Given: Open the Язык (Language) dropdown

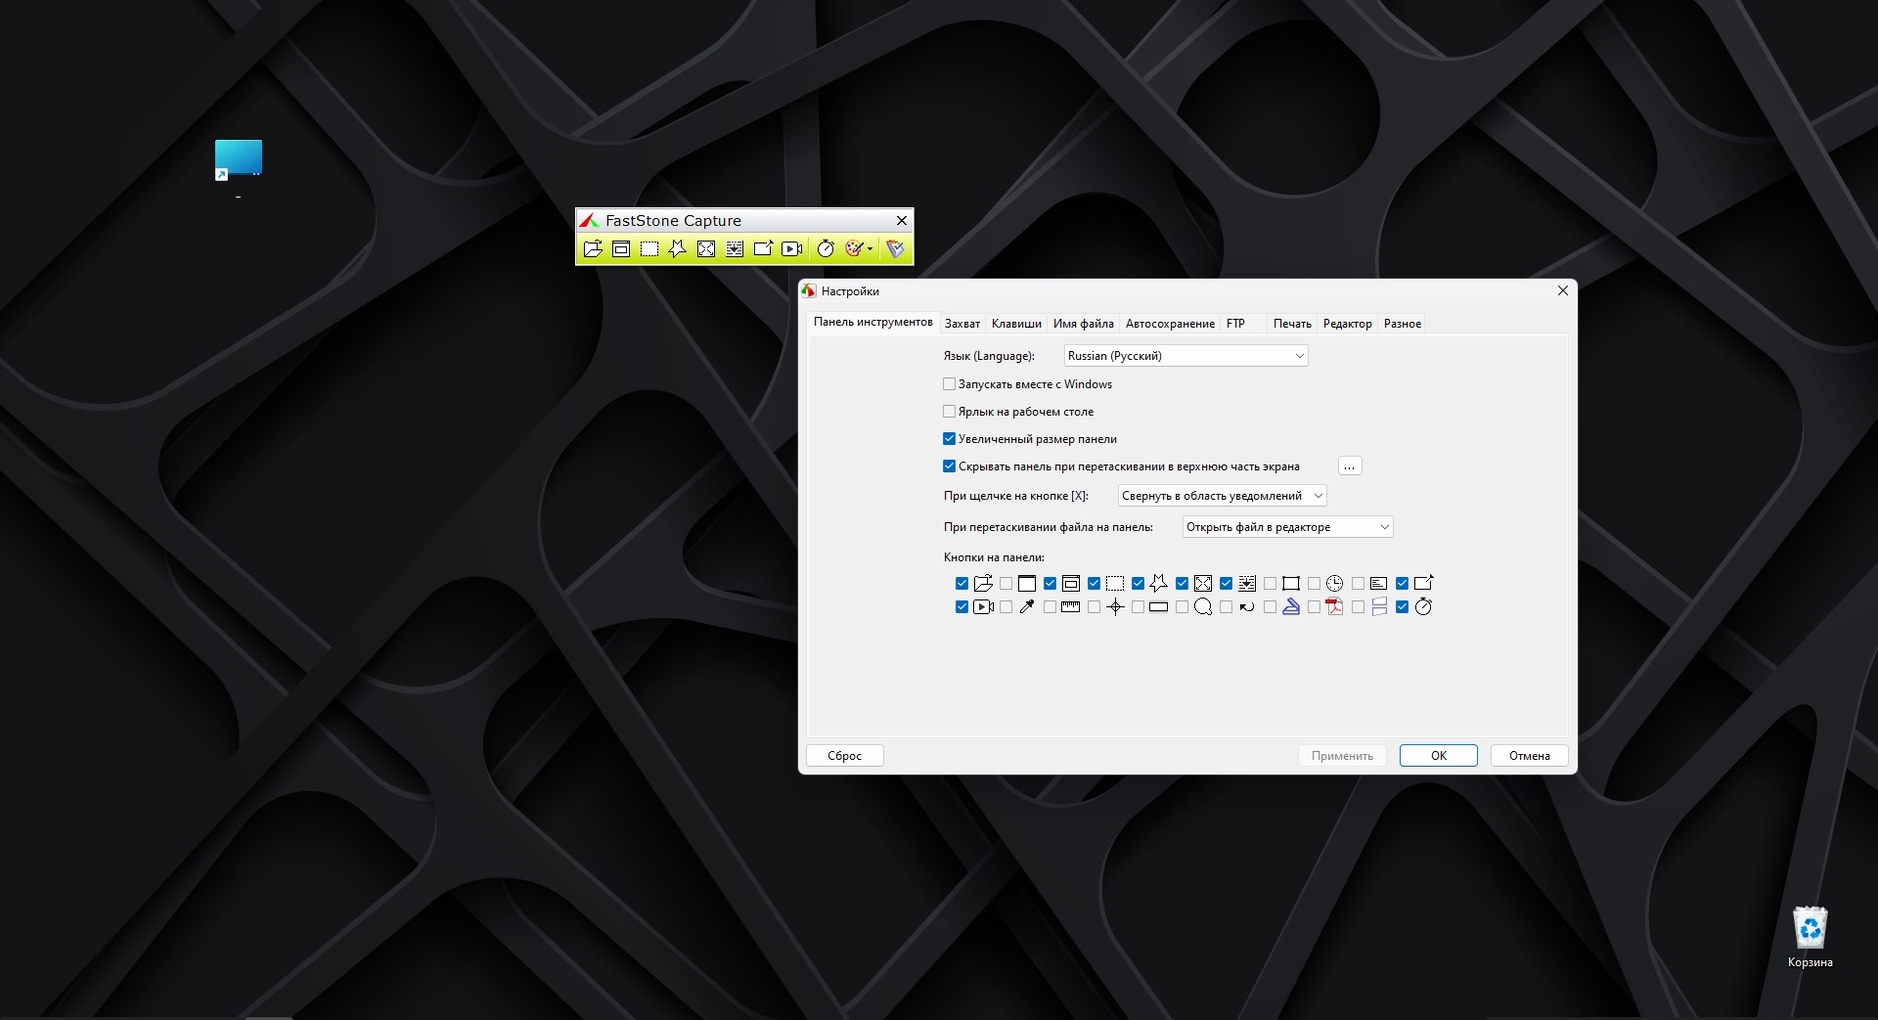Looking at the screenshot, I should (1186, 356).
